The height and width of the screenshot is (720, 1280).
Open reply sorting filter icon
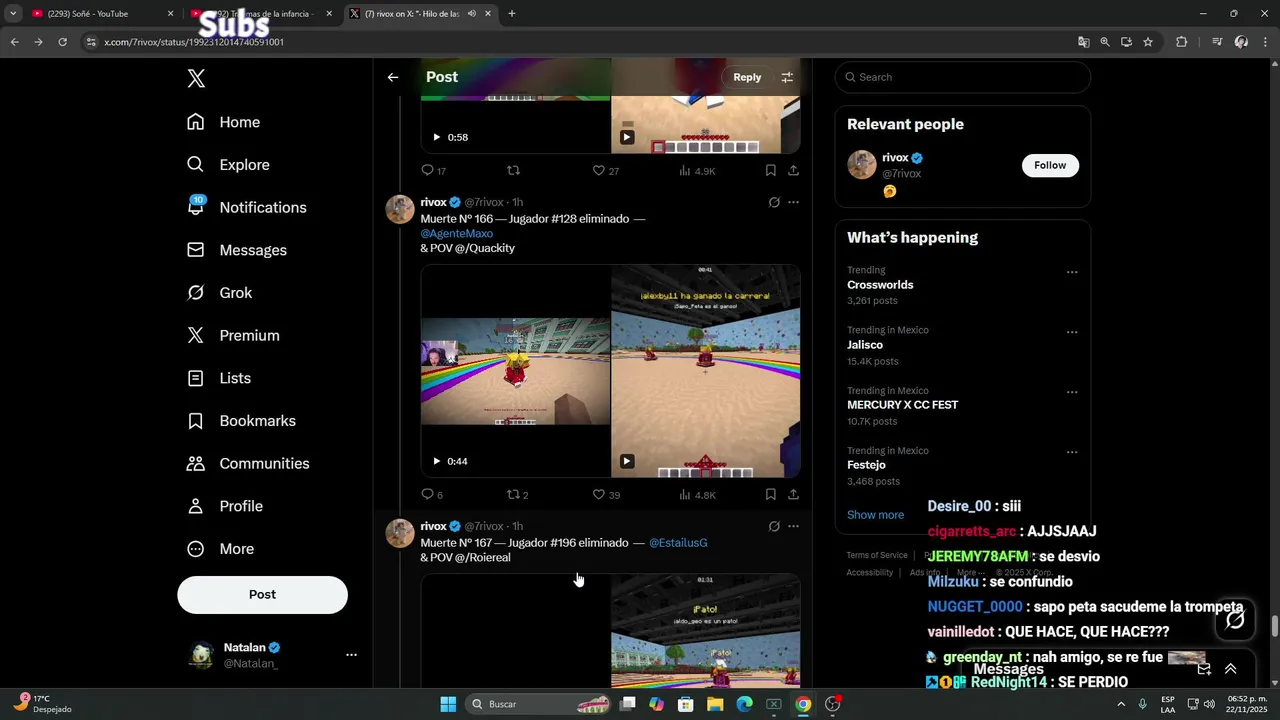pyautogui.click(x=787, y=77)
